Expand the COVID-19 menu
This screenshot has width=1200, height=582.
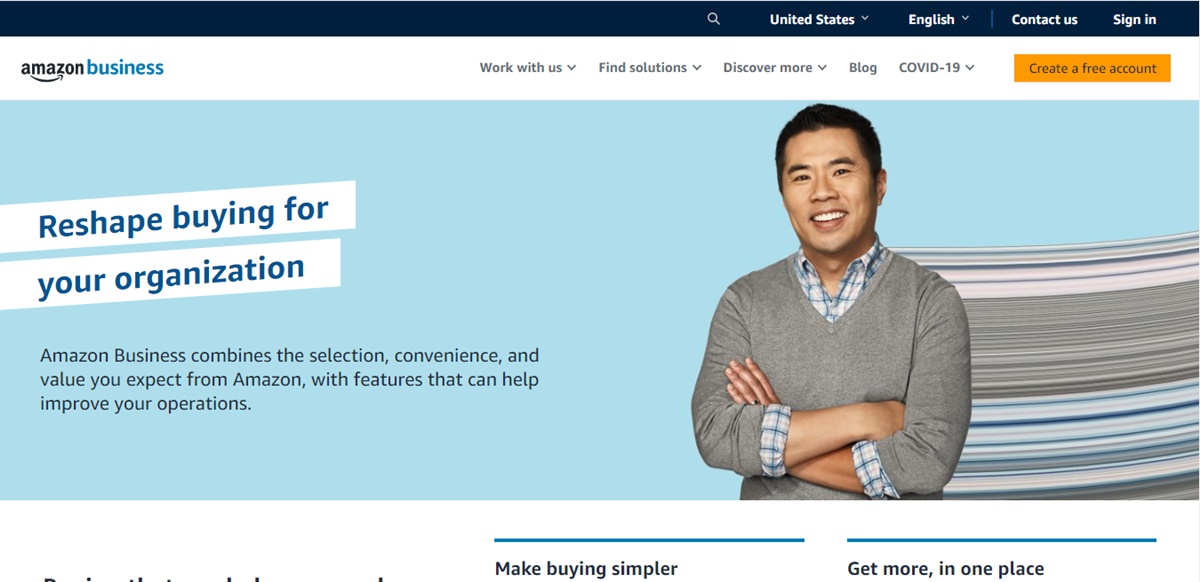coord(936,68)
